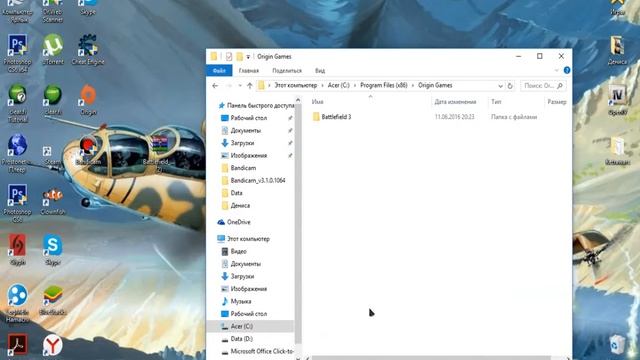The width and height of the screenshot is (640, 360).
Task: Refresh the Origin Games folder view
Action: click(x=510, y=86)
